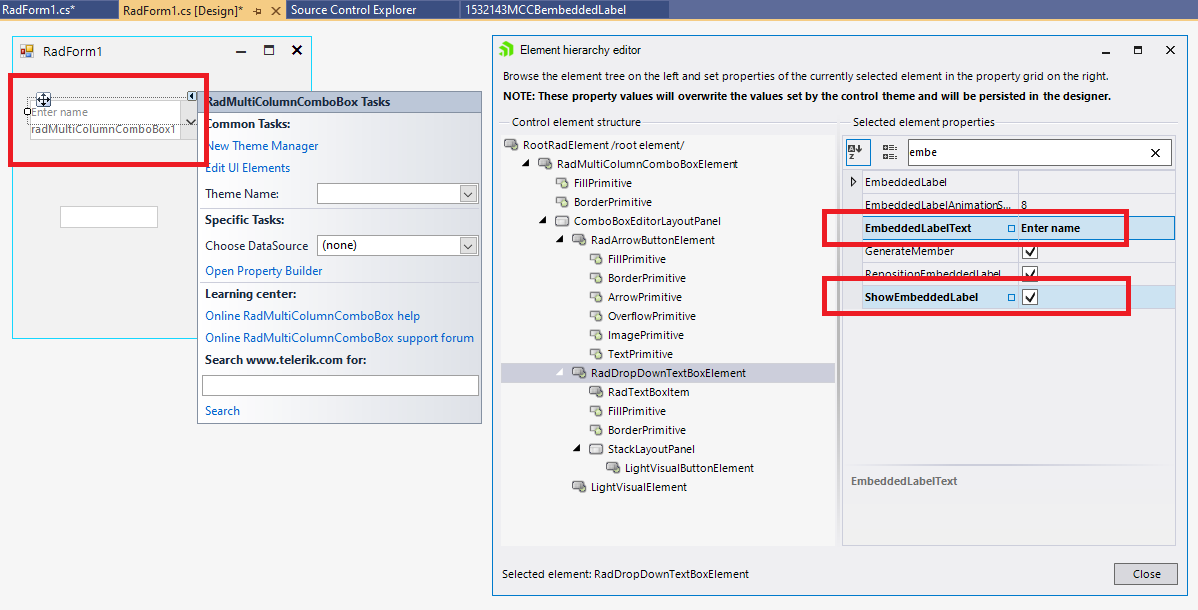
Task: Open Online RadMultiColumnComboBox support forum link
Action: [339, 338]
